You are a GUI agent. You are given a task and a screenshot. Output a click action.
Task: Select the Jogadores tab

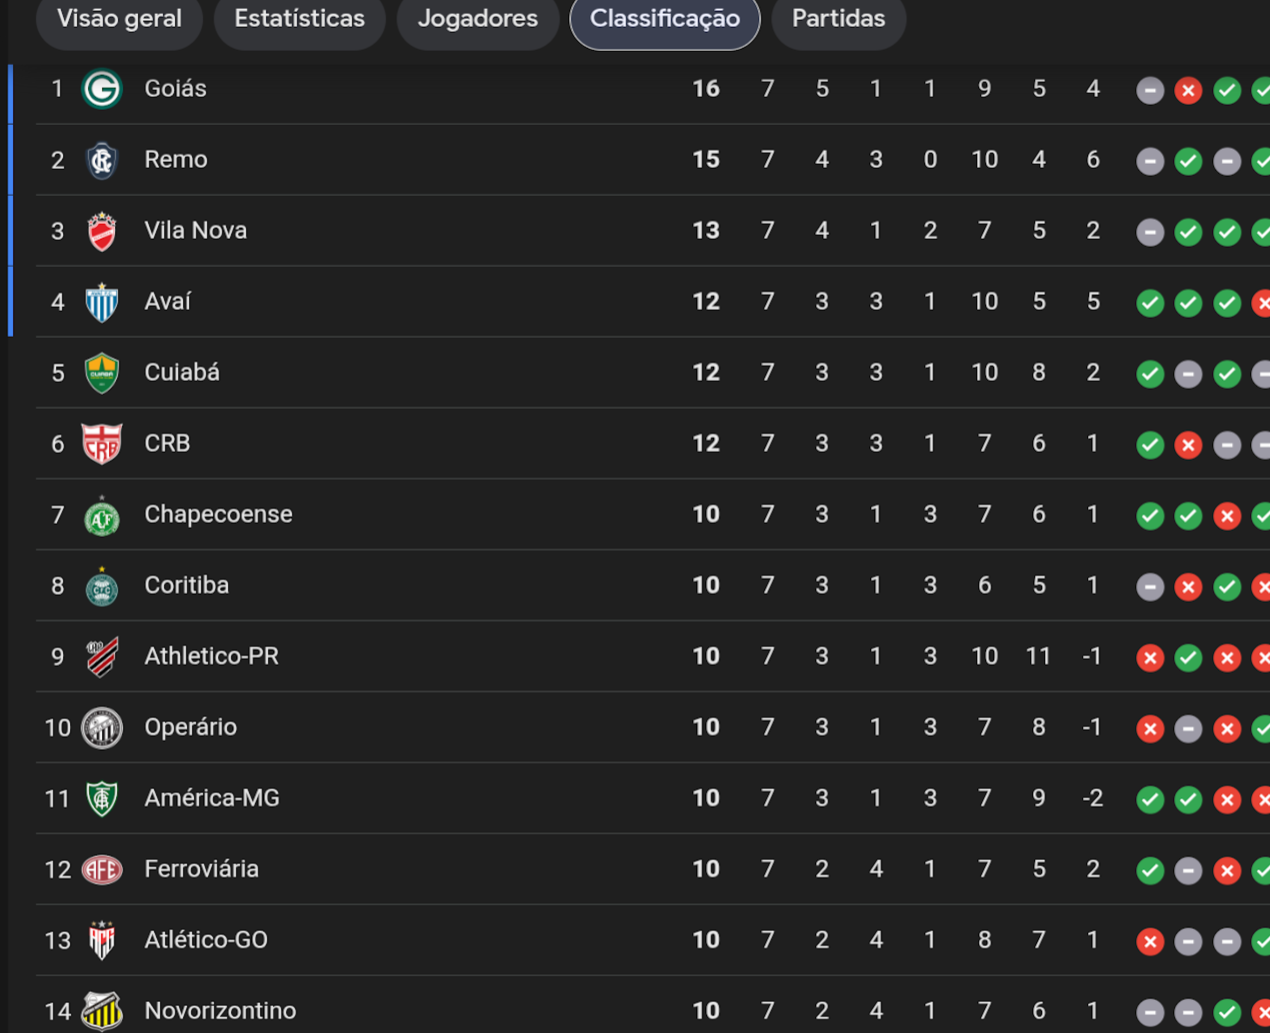coord(477,19)
